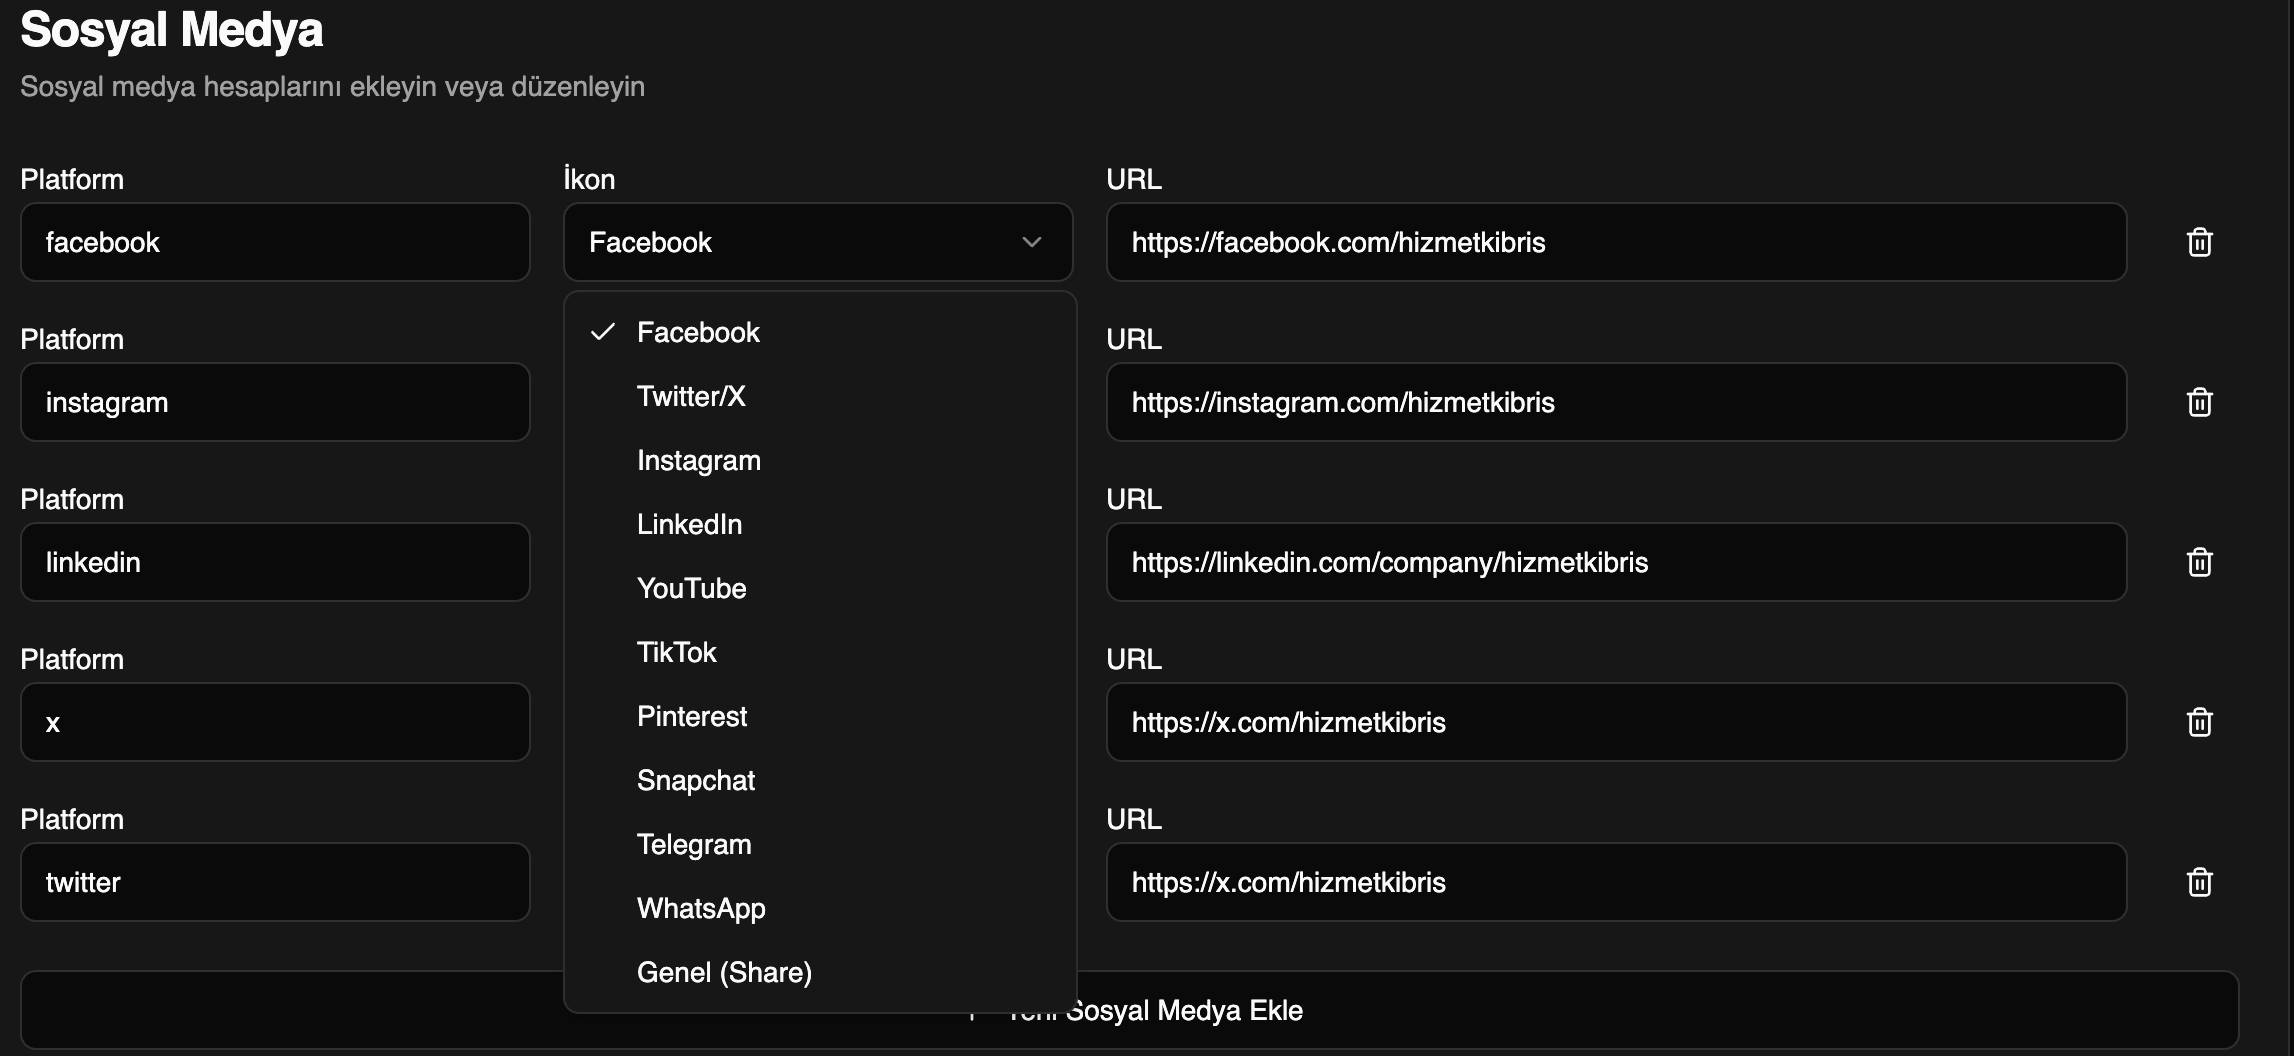
Task: Delete the facebook social media row
Action: (x=2199, y=242)
